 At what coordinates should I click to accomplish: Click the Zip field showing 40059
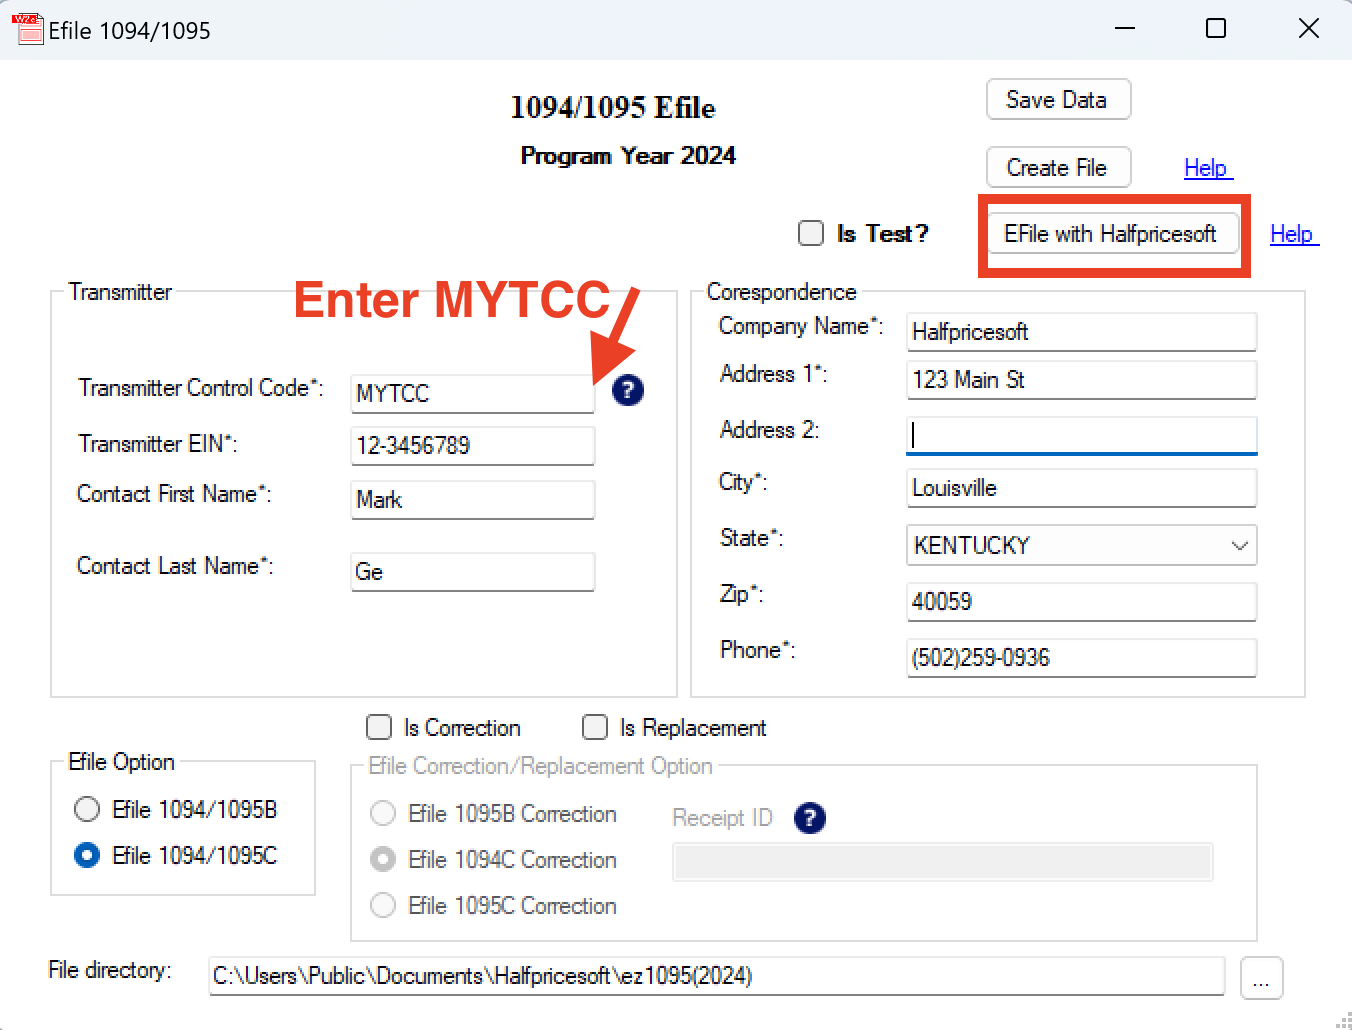(x=1081, y=601)
